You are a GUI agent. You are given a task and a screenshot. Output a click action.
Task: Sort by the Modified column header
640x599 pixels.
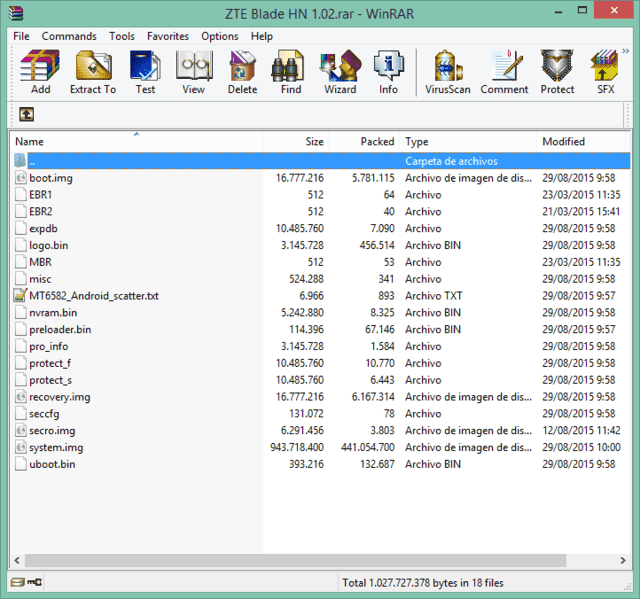(x=581, y=142)
